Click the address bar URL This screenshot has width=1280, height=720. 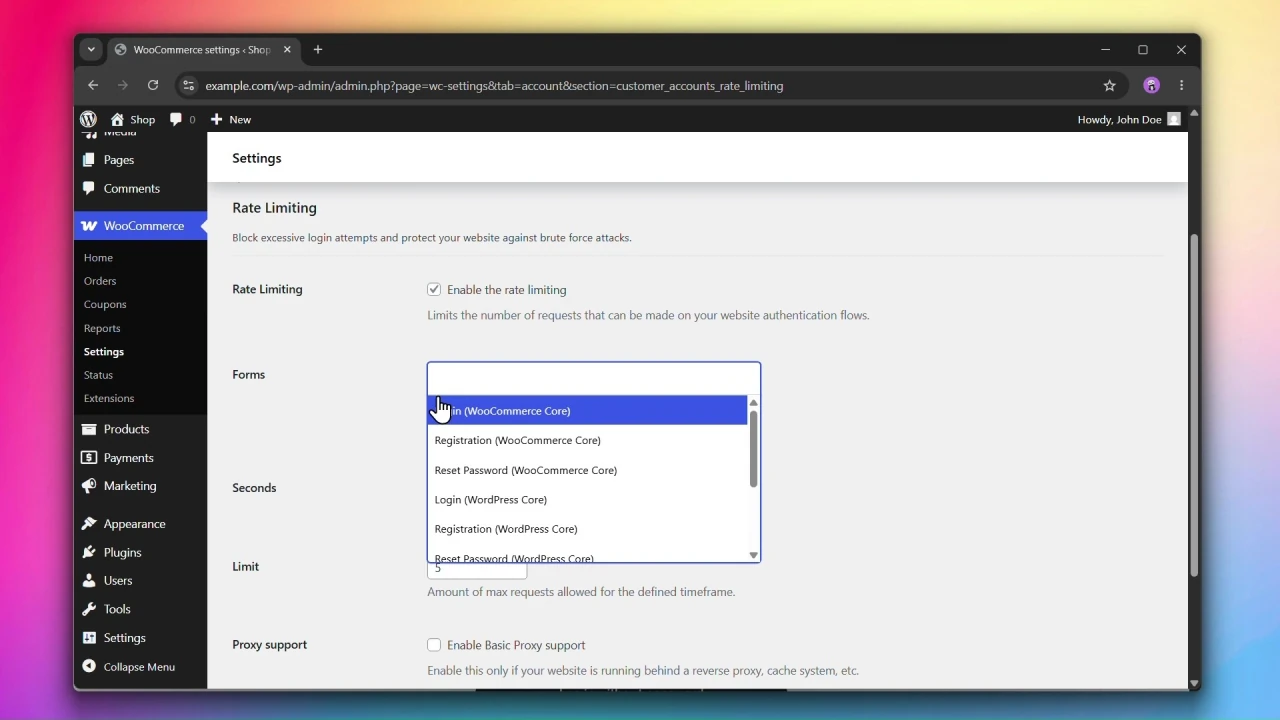495,87
